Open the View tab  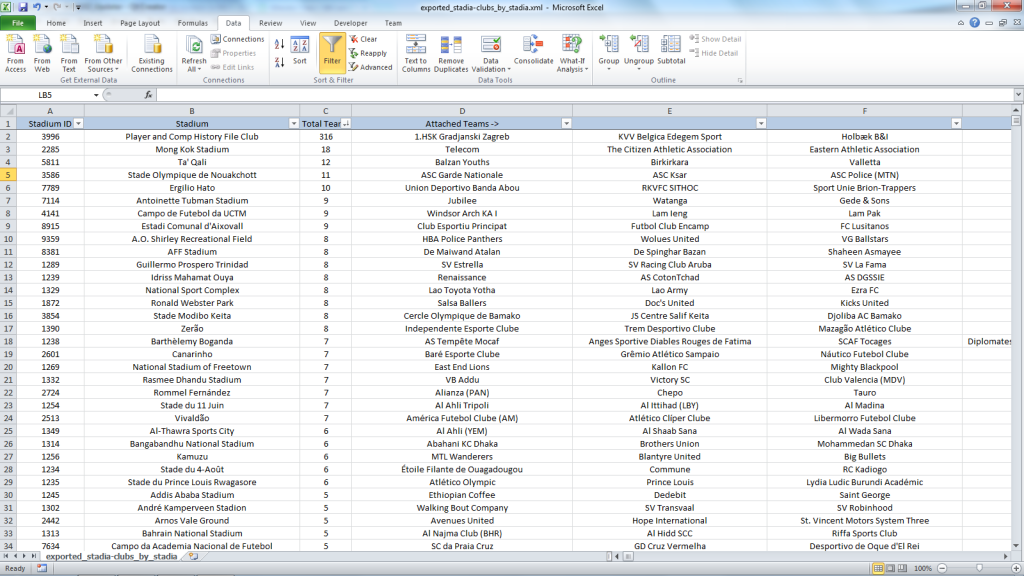(308, 23)
